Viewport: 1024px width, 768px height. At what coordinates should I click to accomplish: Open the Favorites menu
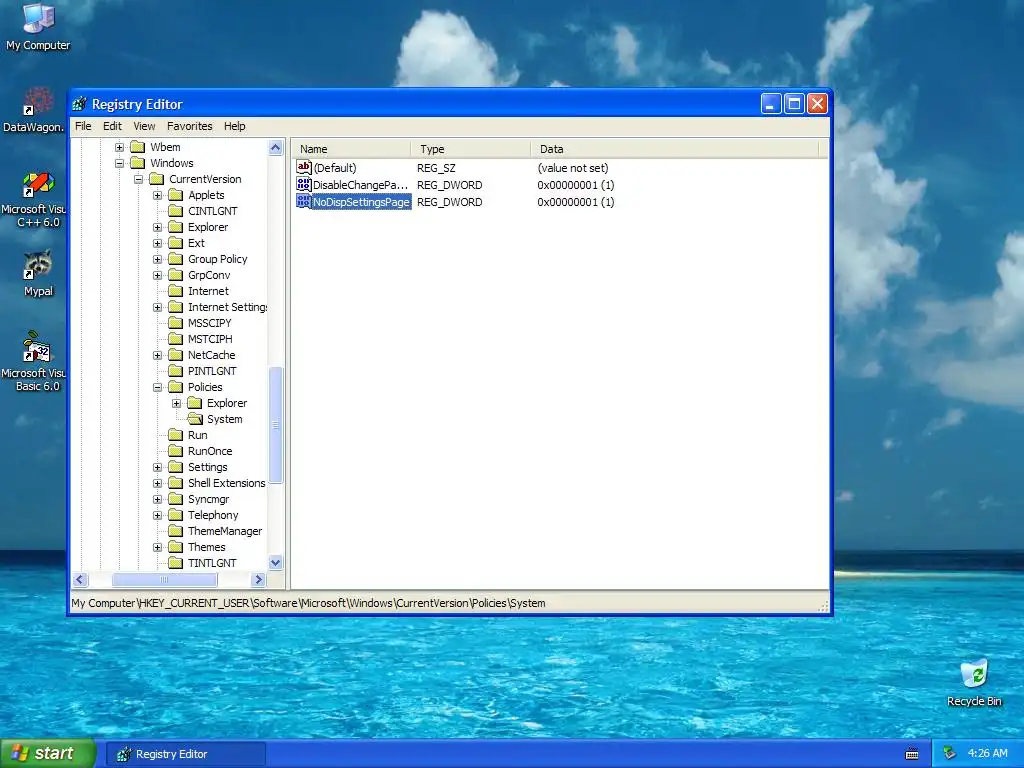pos(189,126)
